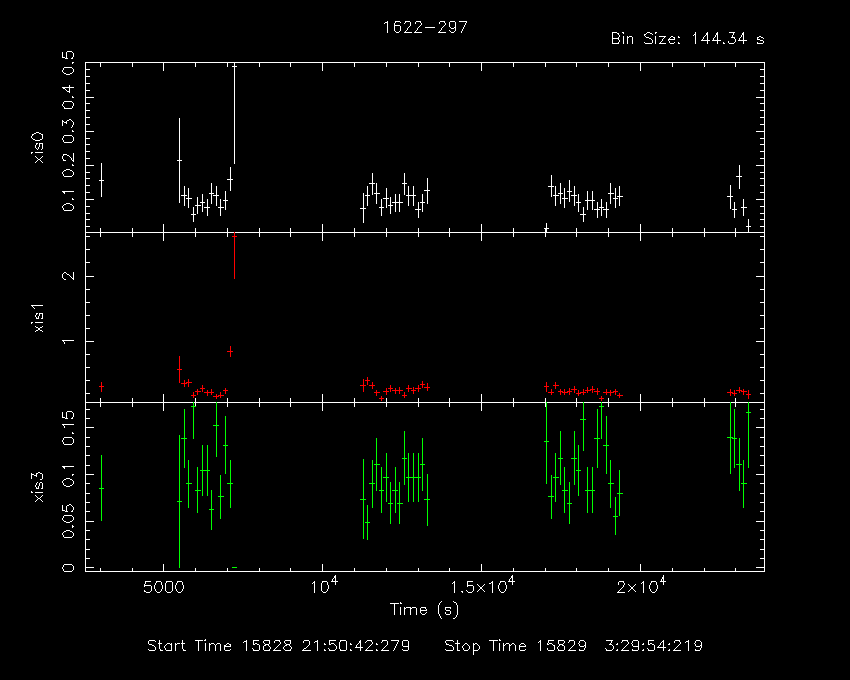Click the xis3 y-axis label
The height and width of the screenshot is (680, 850).
click(39, 487)
